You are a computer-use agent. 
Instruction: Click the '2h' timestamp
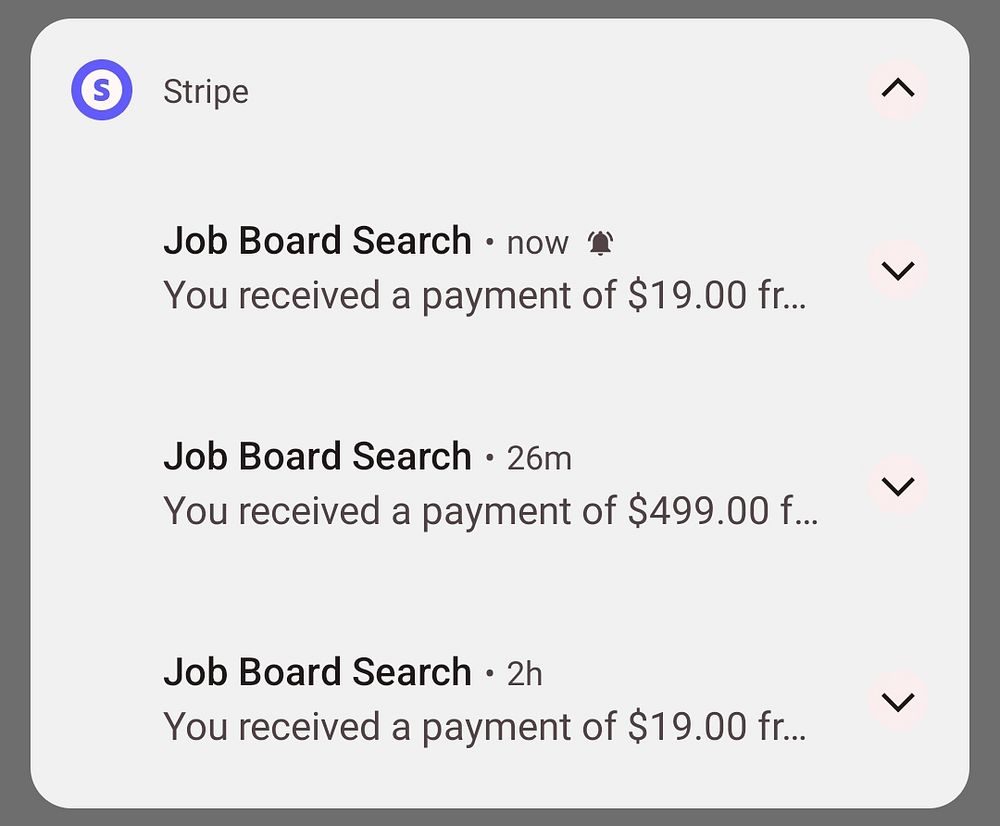click(524, 674)
